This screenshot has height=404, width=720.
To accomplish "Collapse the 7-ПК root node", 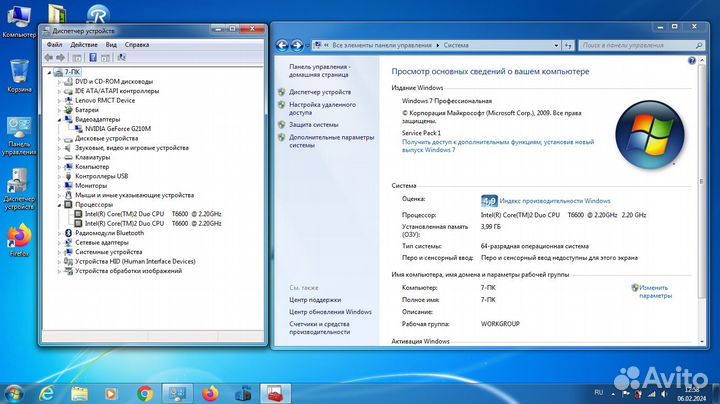I will point(49,72).
